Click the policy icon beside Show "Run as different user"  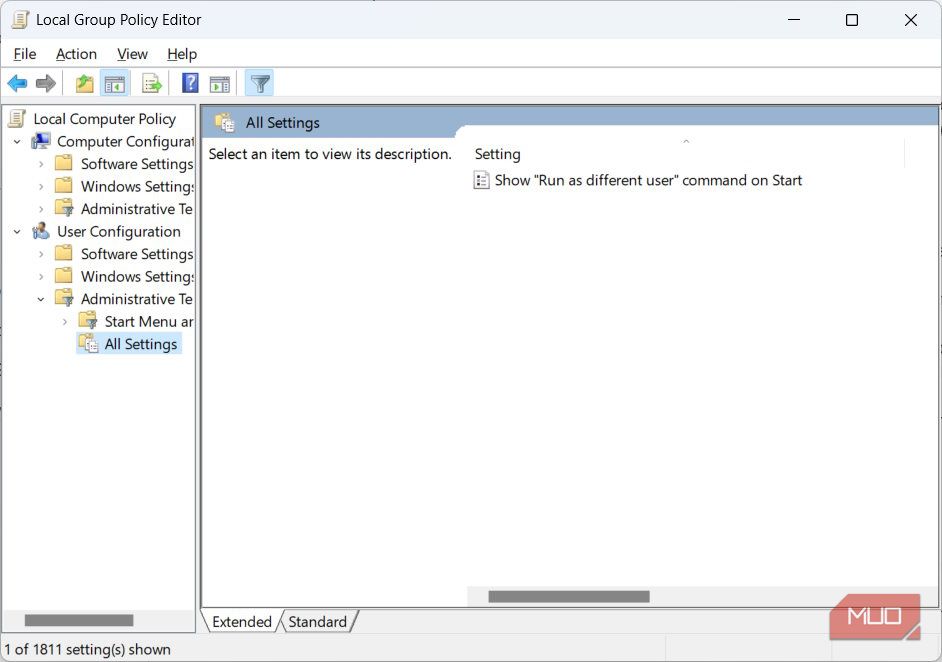[x=481, y=180]
